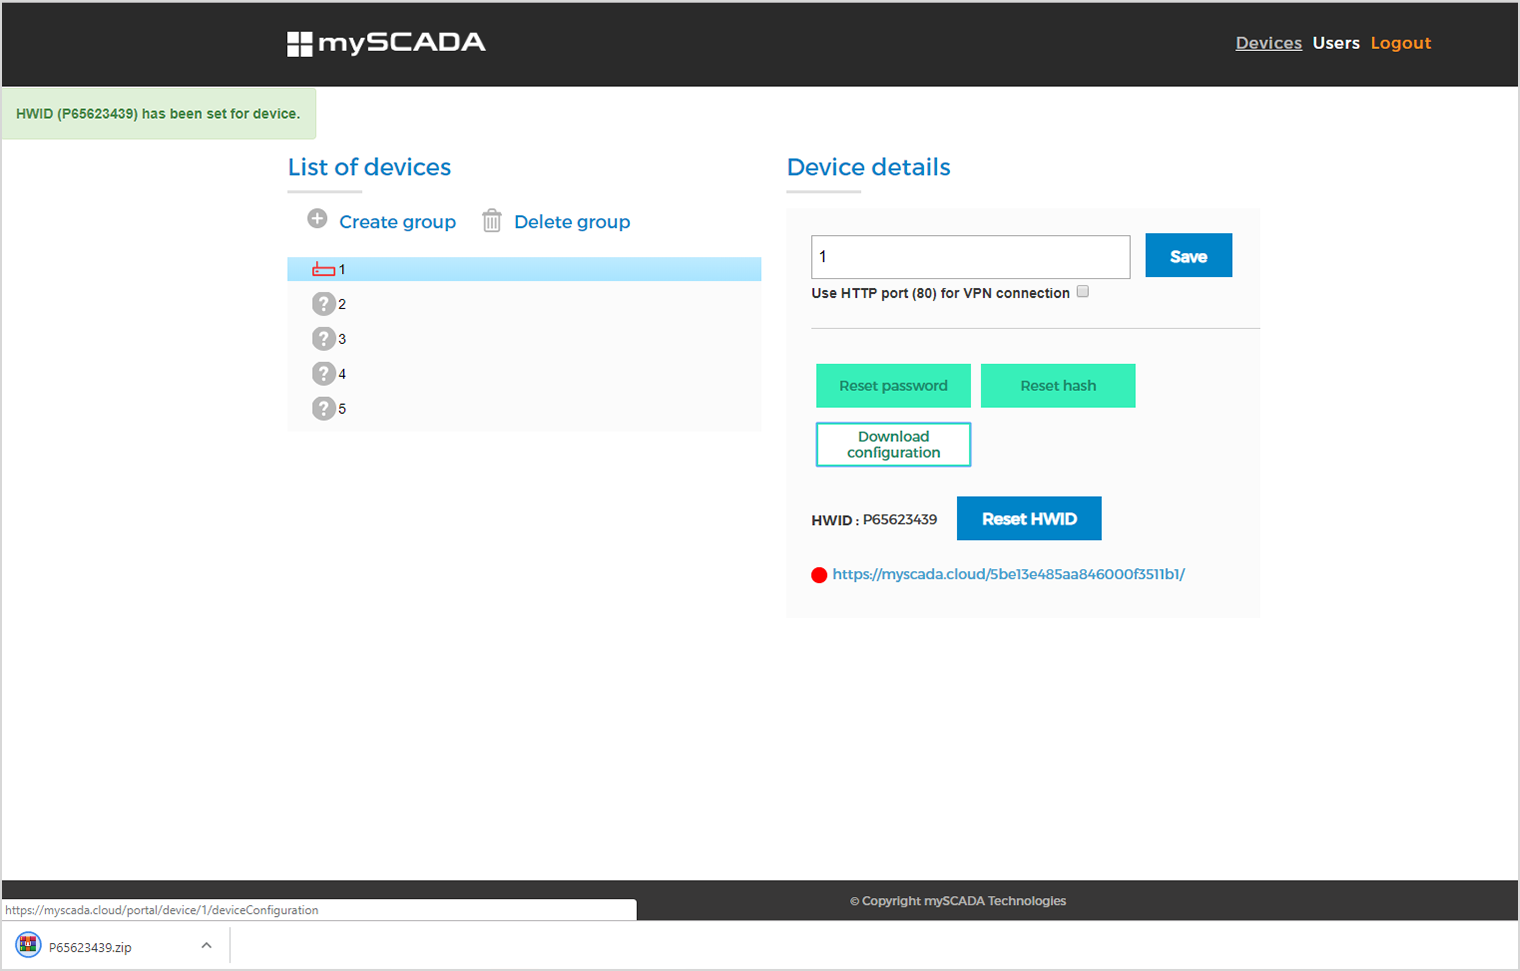1520x971 pixels.
Task: Click the Reset HWID button
Action: coord(1029,518)
